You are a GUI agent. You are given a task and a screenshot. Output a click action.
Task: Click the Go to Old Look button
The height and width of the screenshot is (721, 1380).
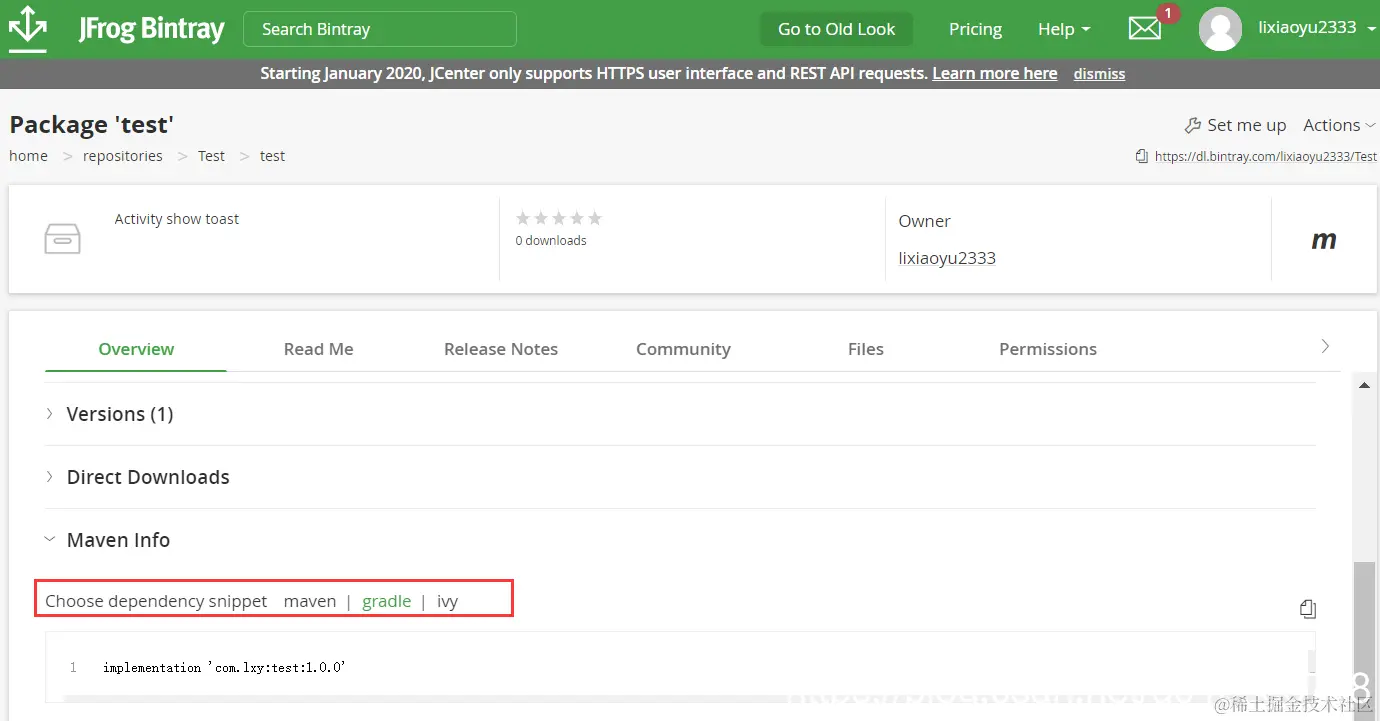[836, 29]
